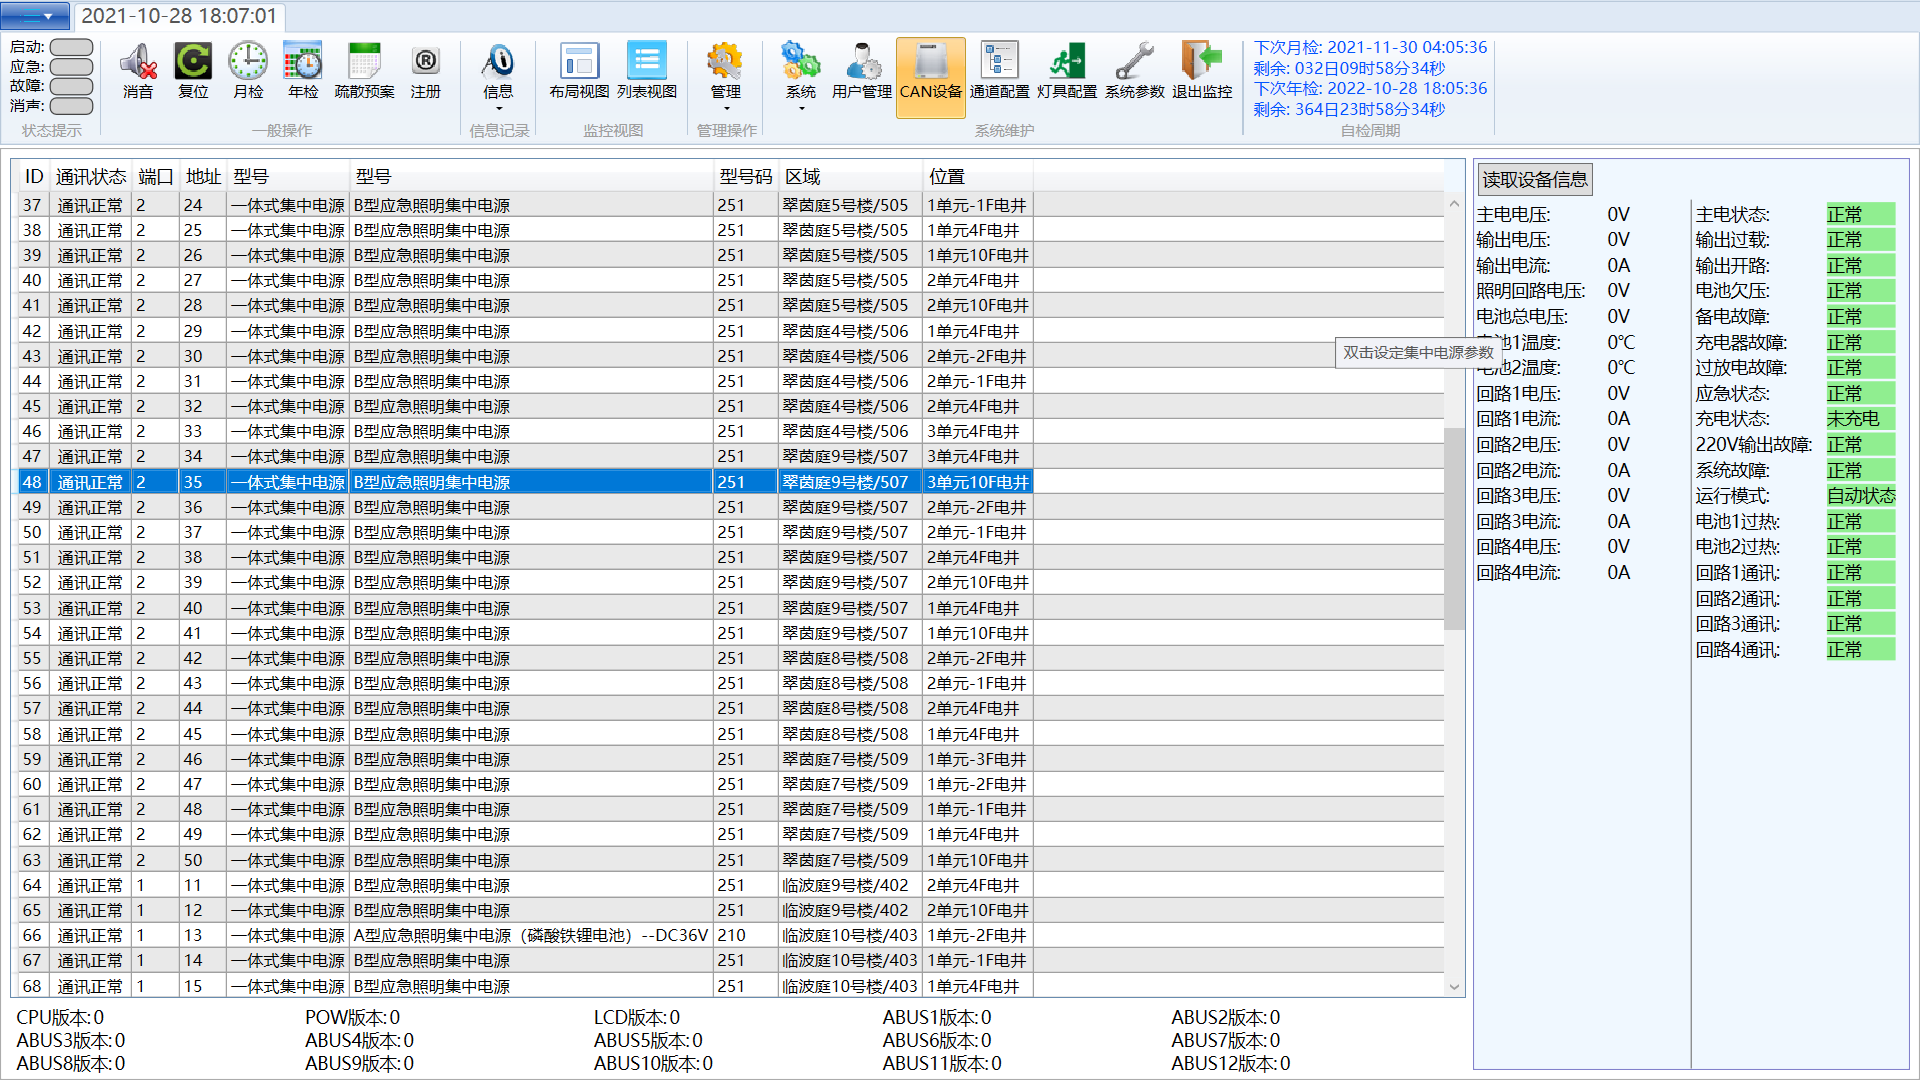Click the read device info (读取设备信息) button
1920x1080 pixels.
tap(1534, 180)
